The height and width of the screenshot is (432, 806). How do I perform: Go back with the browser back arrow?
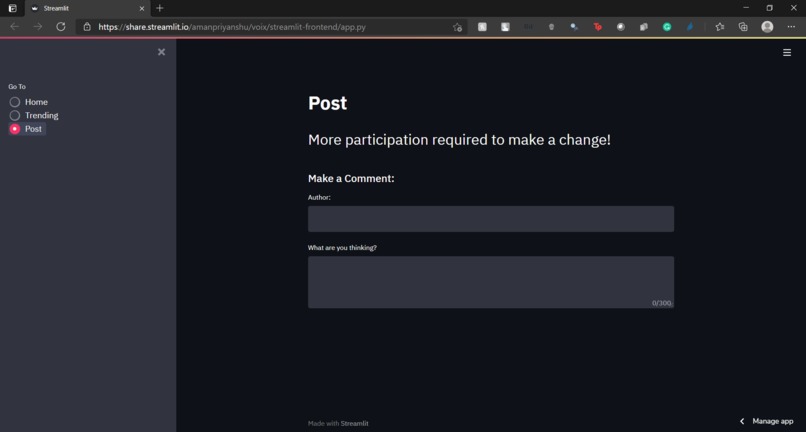[x=14, y=27]
